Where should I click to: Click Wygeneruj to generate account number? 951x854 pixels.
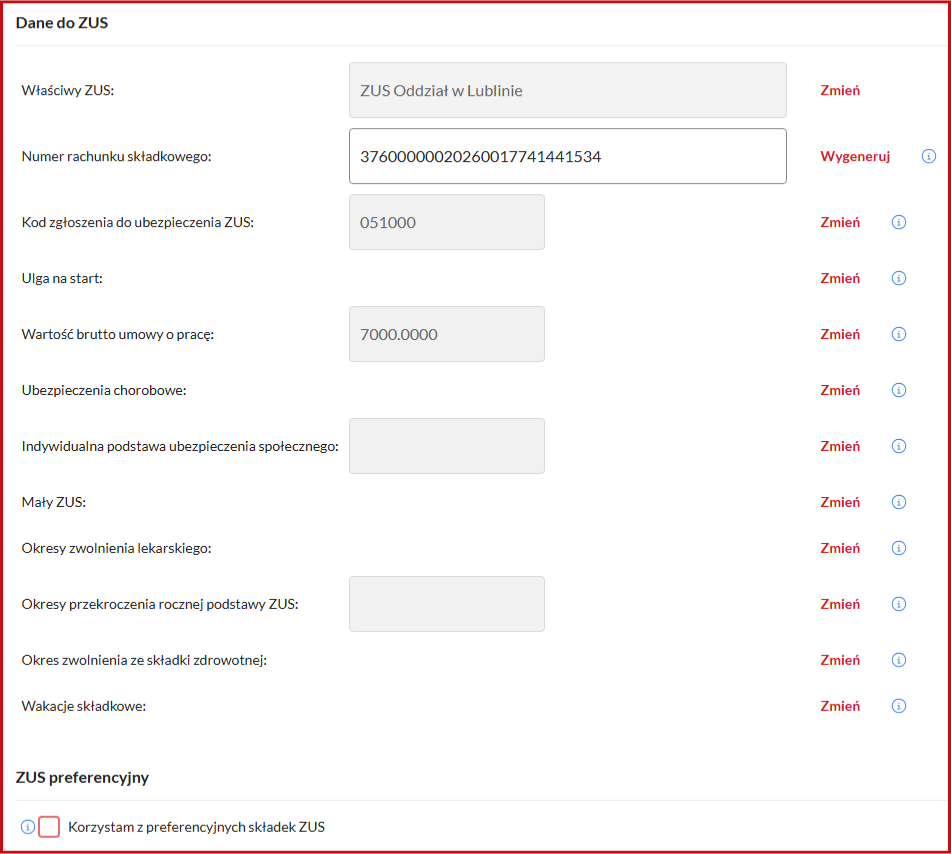[855, 156]
